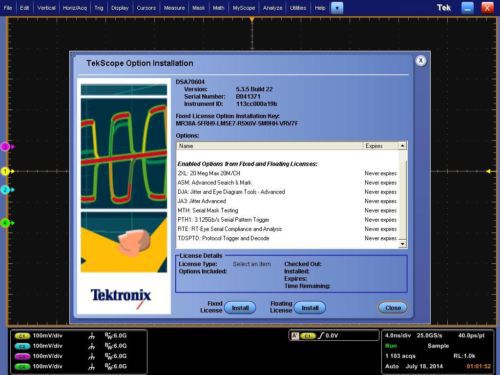The width and height of the screenshot is (500, 375).
Task: Open the File menu
Action: (x=8, y=8)
